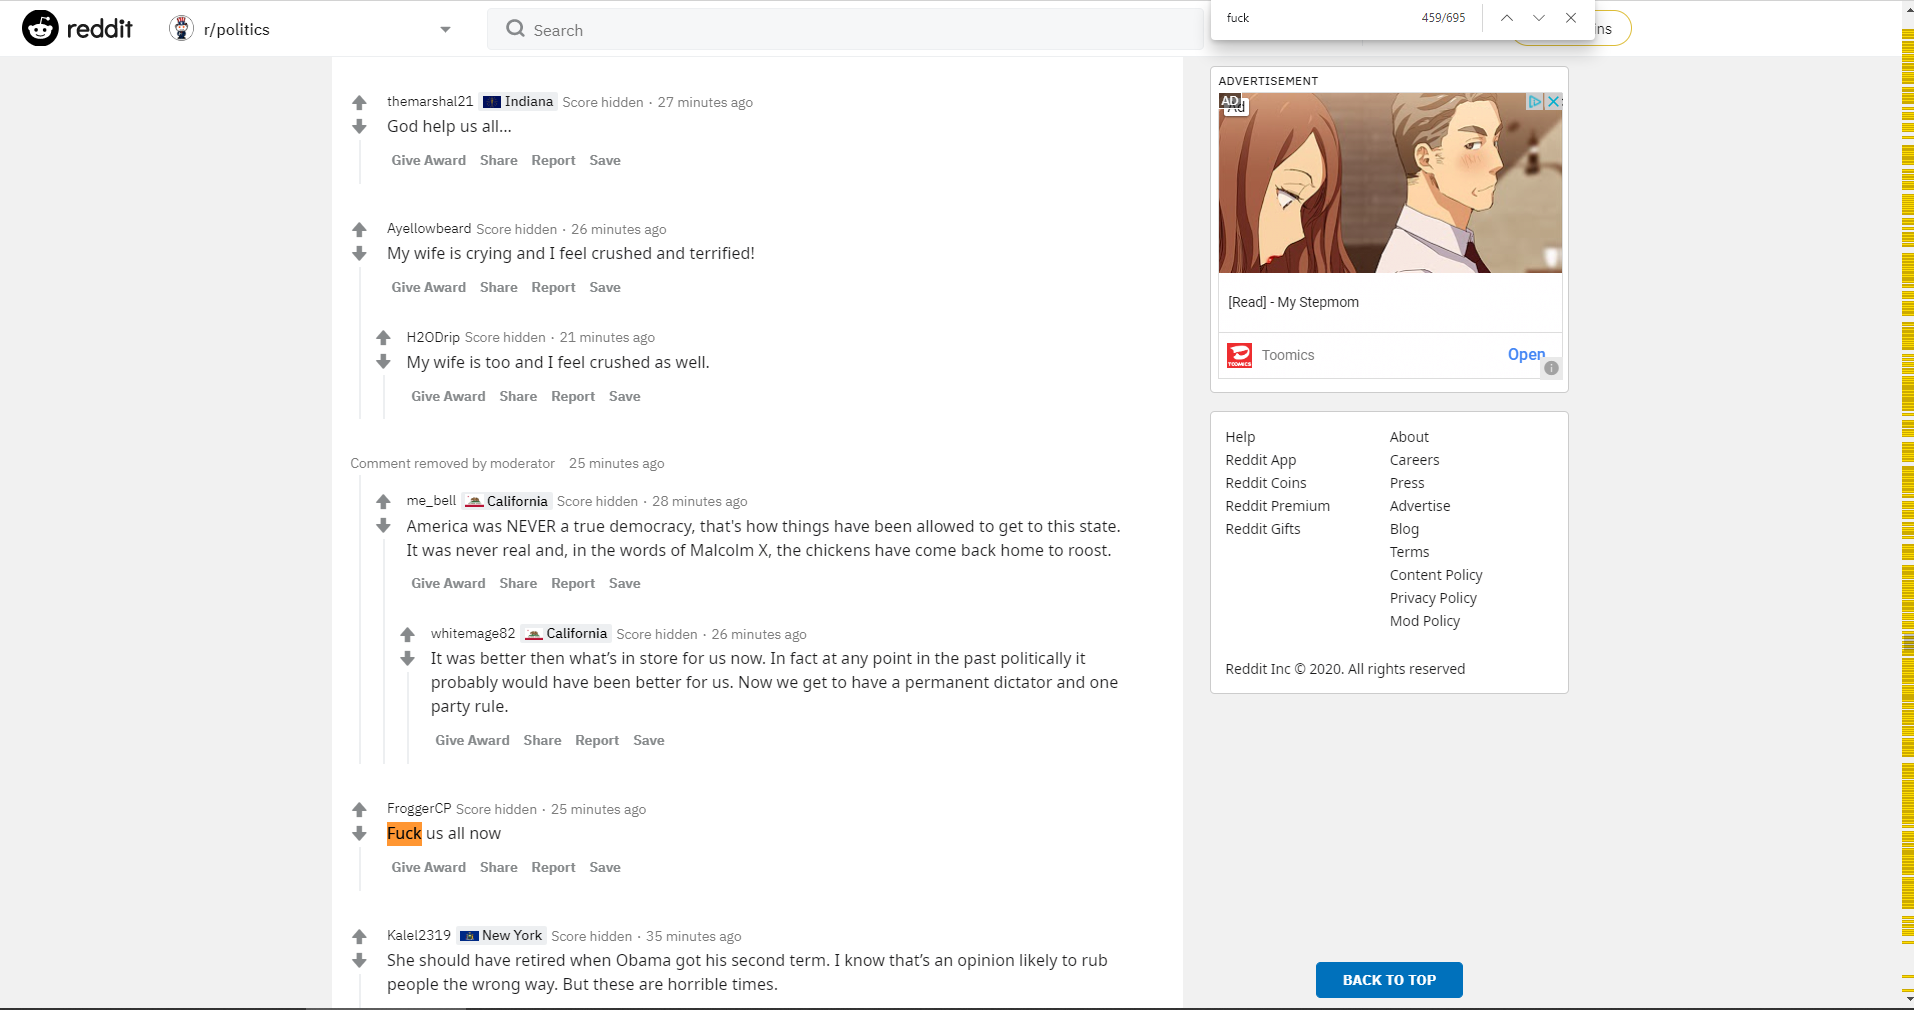1914x1010 pixels.
Task: Click me_bell's California flair
Action: [507, 501]
